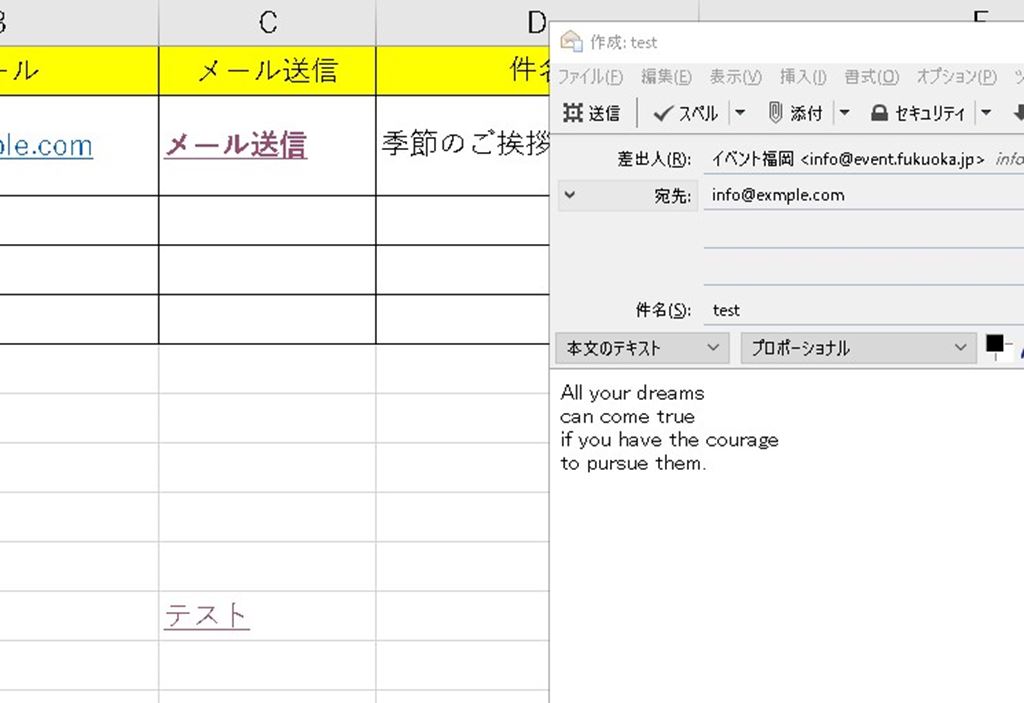This screenshot has width=1024, height=703.
Task: Expand the 宛先 recipient type dropdown
Action: click(570, 195)
